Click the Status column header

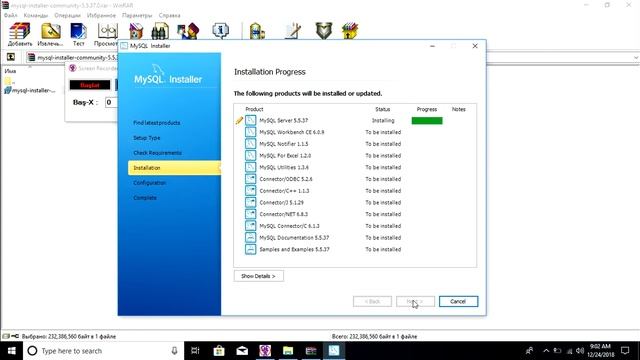pos(382,109)
